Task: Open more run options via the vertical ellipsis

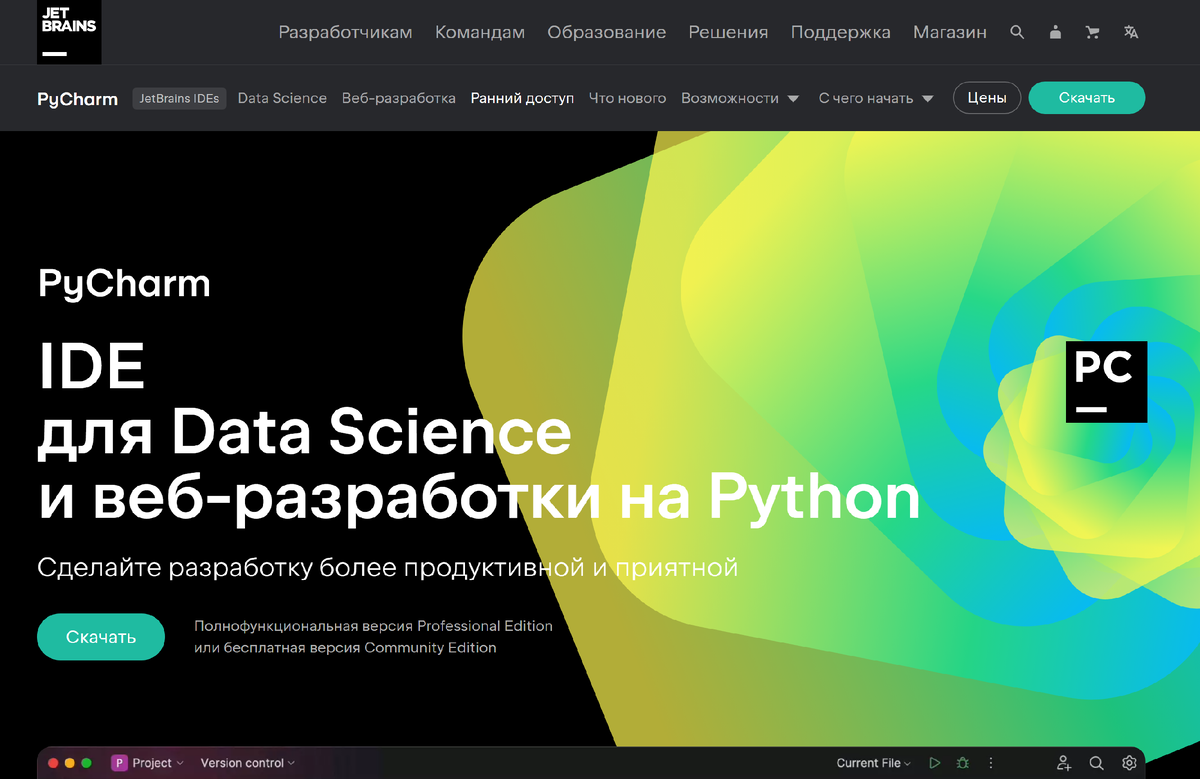Action: pyautogui.click(x=991, y=762)
